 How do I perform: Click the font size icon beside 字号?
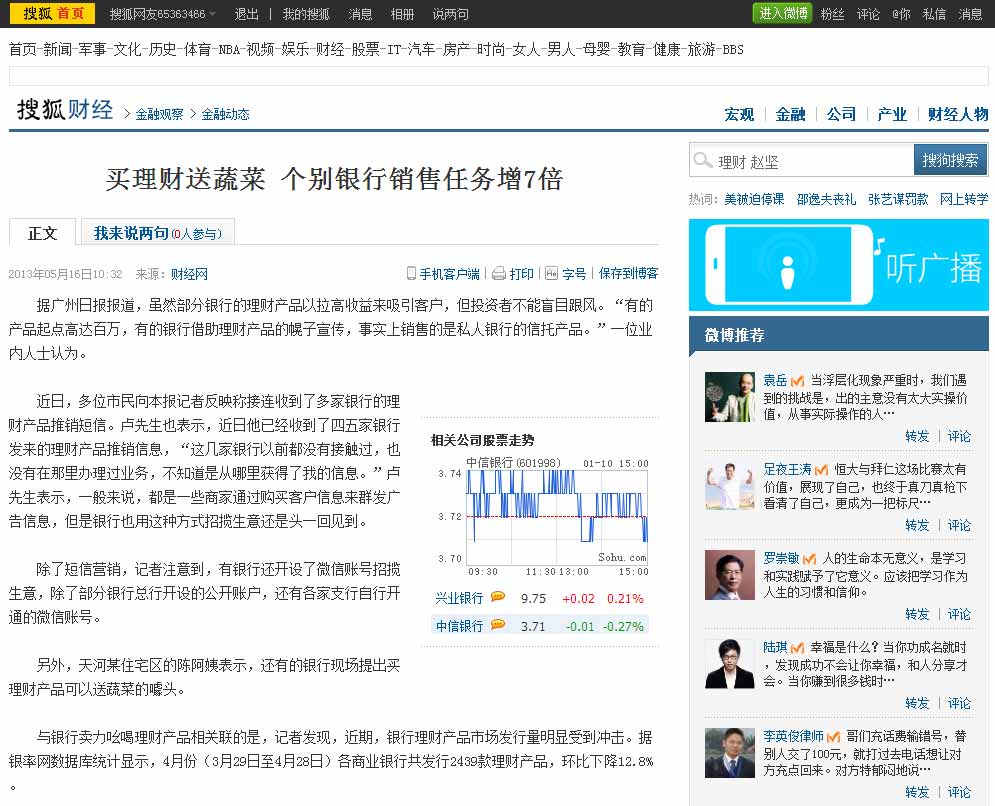point(551,274)
